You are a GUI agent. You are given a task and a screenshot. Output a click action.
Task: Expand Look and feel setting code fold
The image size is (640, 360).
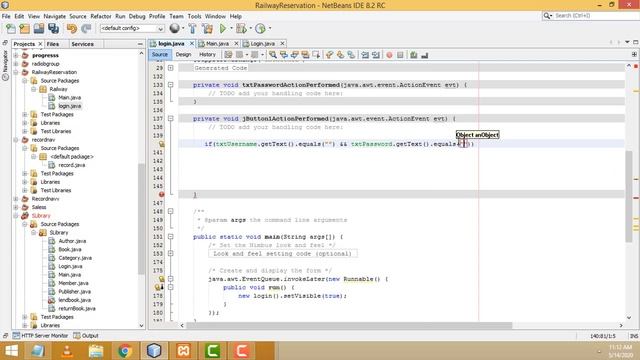point(171,253)
